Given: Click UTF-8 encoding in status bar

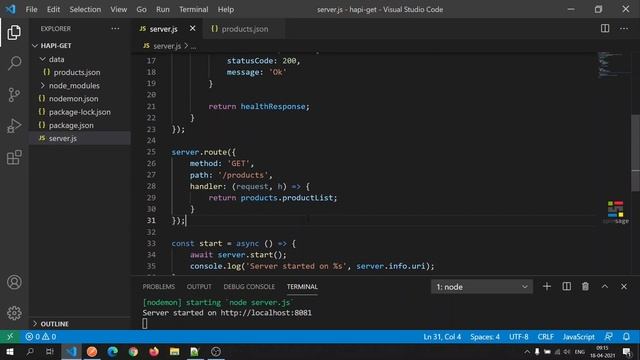Looking at the screenshot, I should click(x=518, y=337).
